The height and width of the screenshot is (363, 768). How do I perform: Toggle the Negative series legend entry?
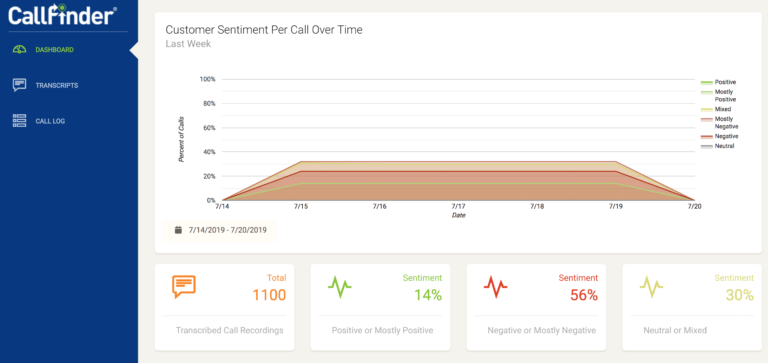coord(719,136)
